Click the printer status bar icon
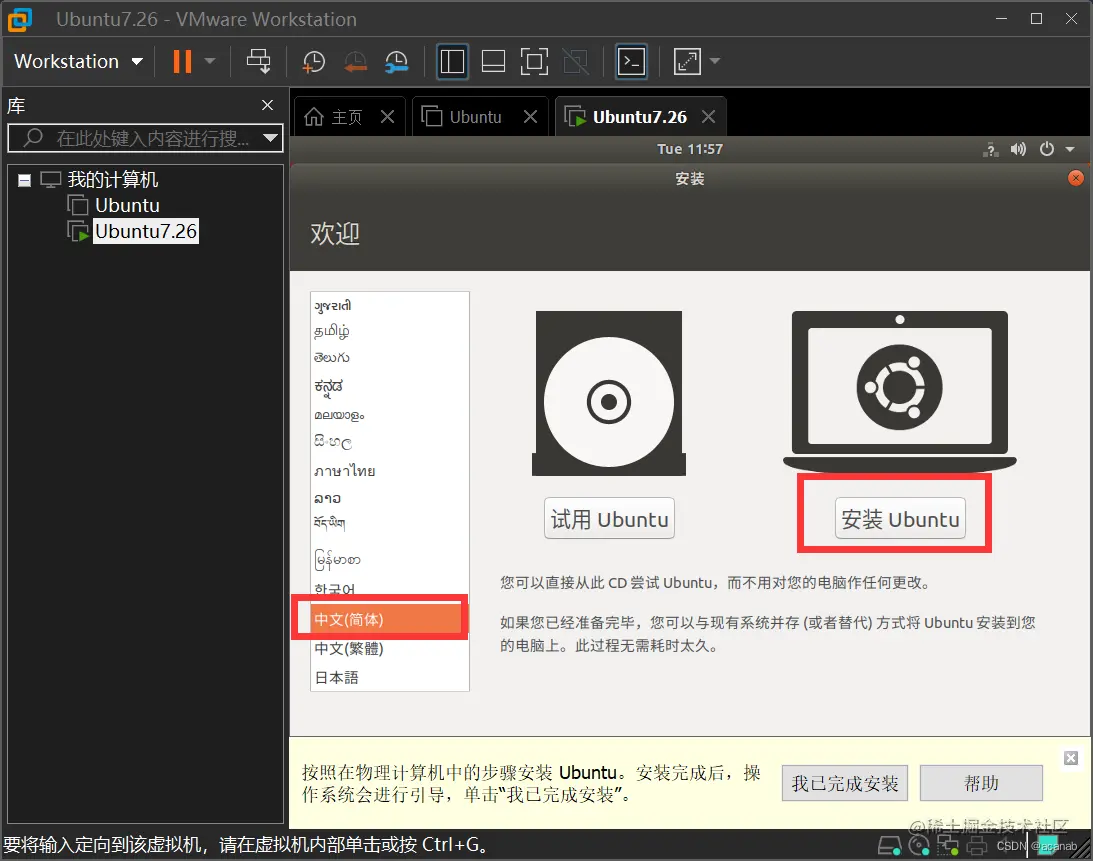The height and width of the screenshot is (861, 1093). coord(977,846)
